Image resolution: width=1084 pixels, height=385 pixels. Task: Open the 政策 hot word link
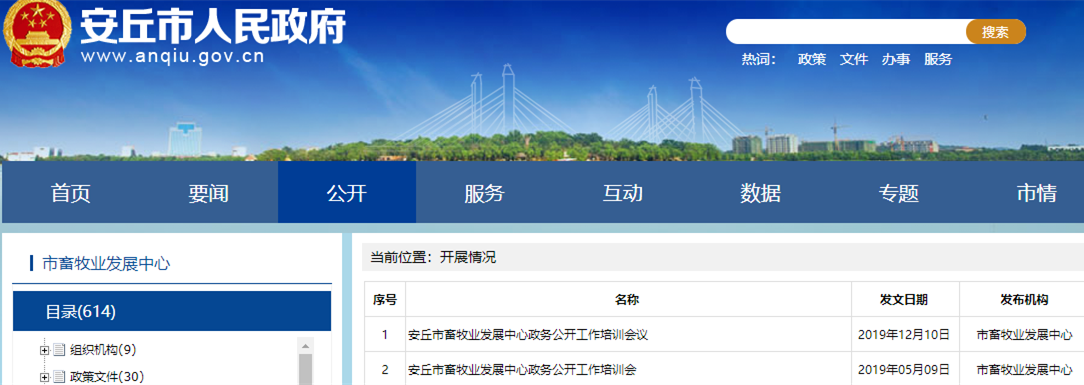pyautogui.click(x=812, y=59)
